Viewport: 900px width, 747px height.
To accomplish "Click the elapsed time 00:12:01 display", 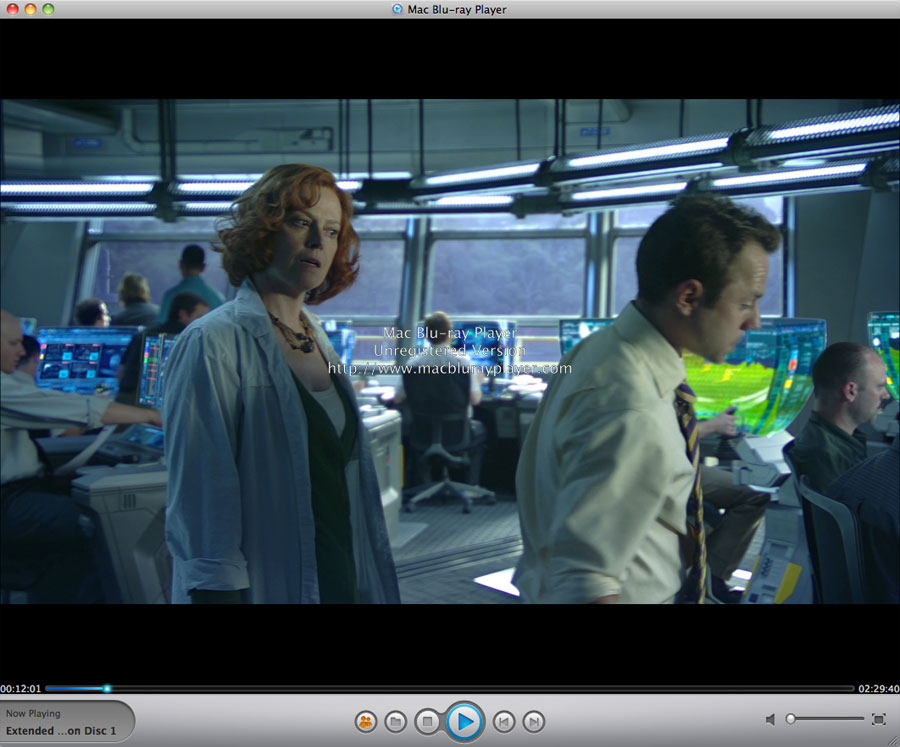I will (x=21, y=688).
